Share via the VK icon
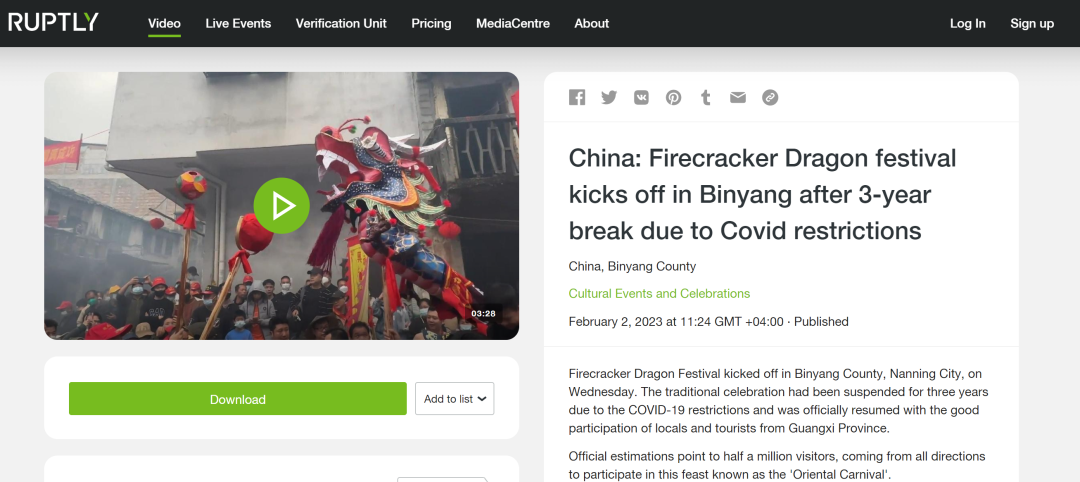Image resolution: width=1080 pixels, height=482 pixels. point(641,97)
